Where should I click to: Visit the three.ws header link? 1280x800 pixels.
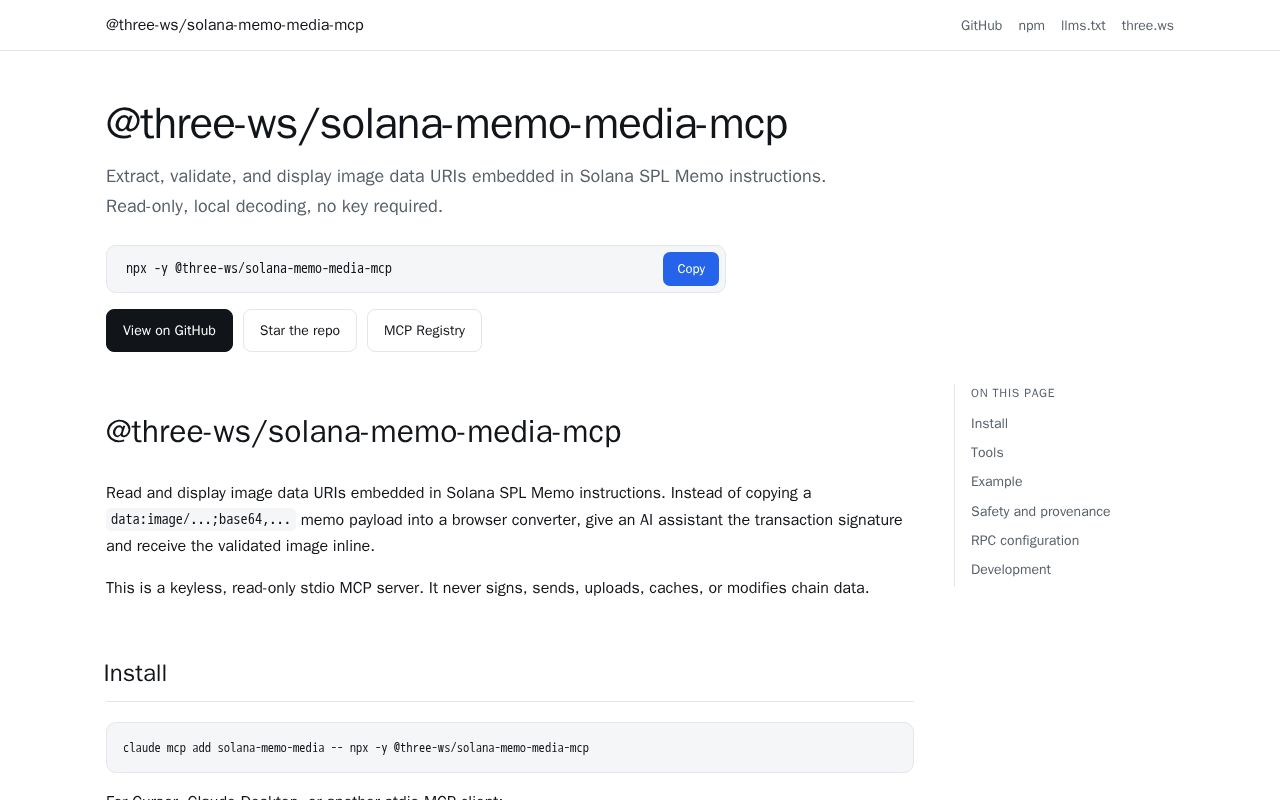(x=1147, y=25)
